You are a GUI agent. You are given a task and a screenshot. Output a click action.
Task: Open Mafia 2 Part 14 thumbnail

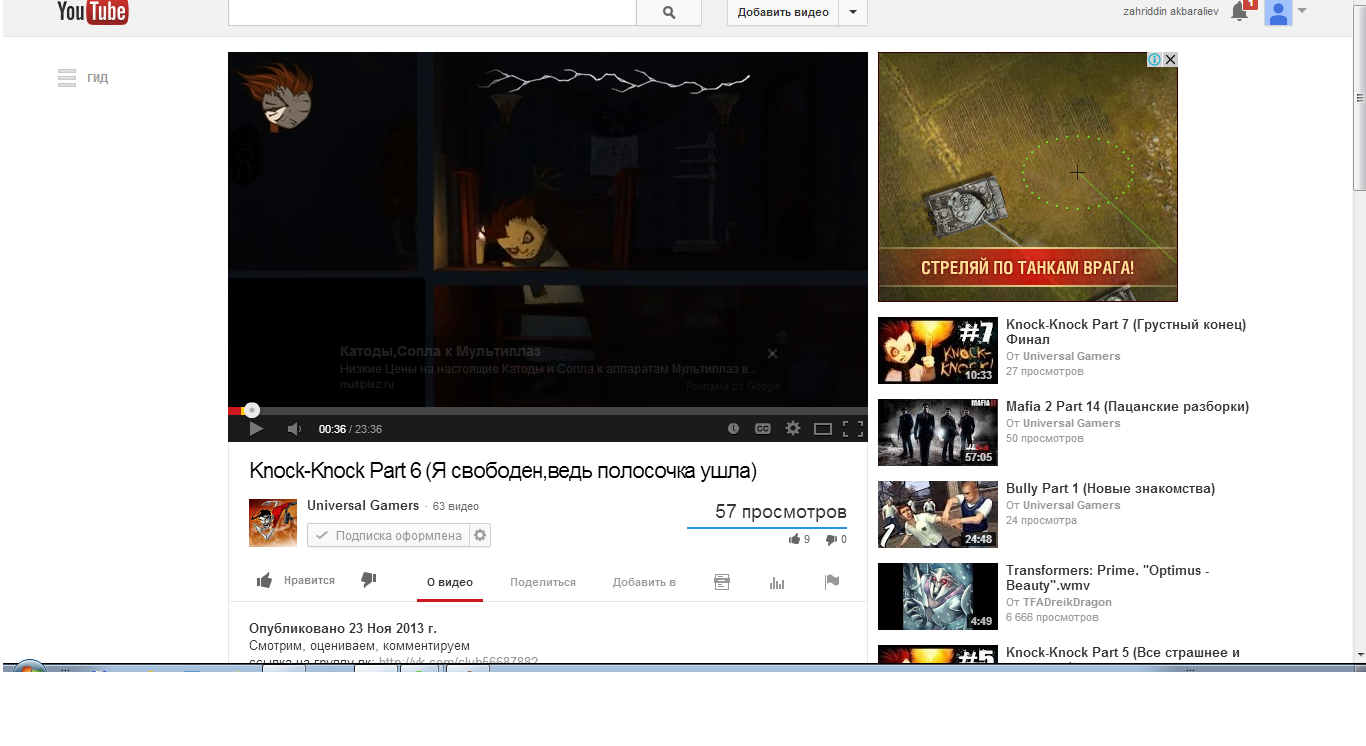click(938, 433)
